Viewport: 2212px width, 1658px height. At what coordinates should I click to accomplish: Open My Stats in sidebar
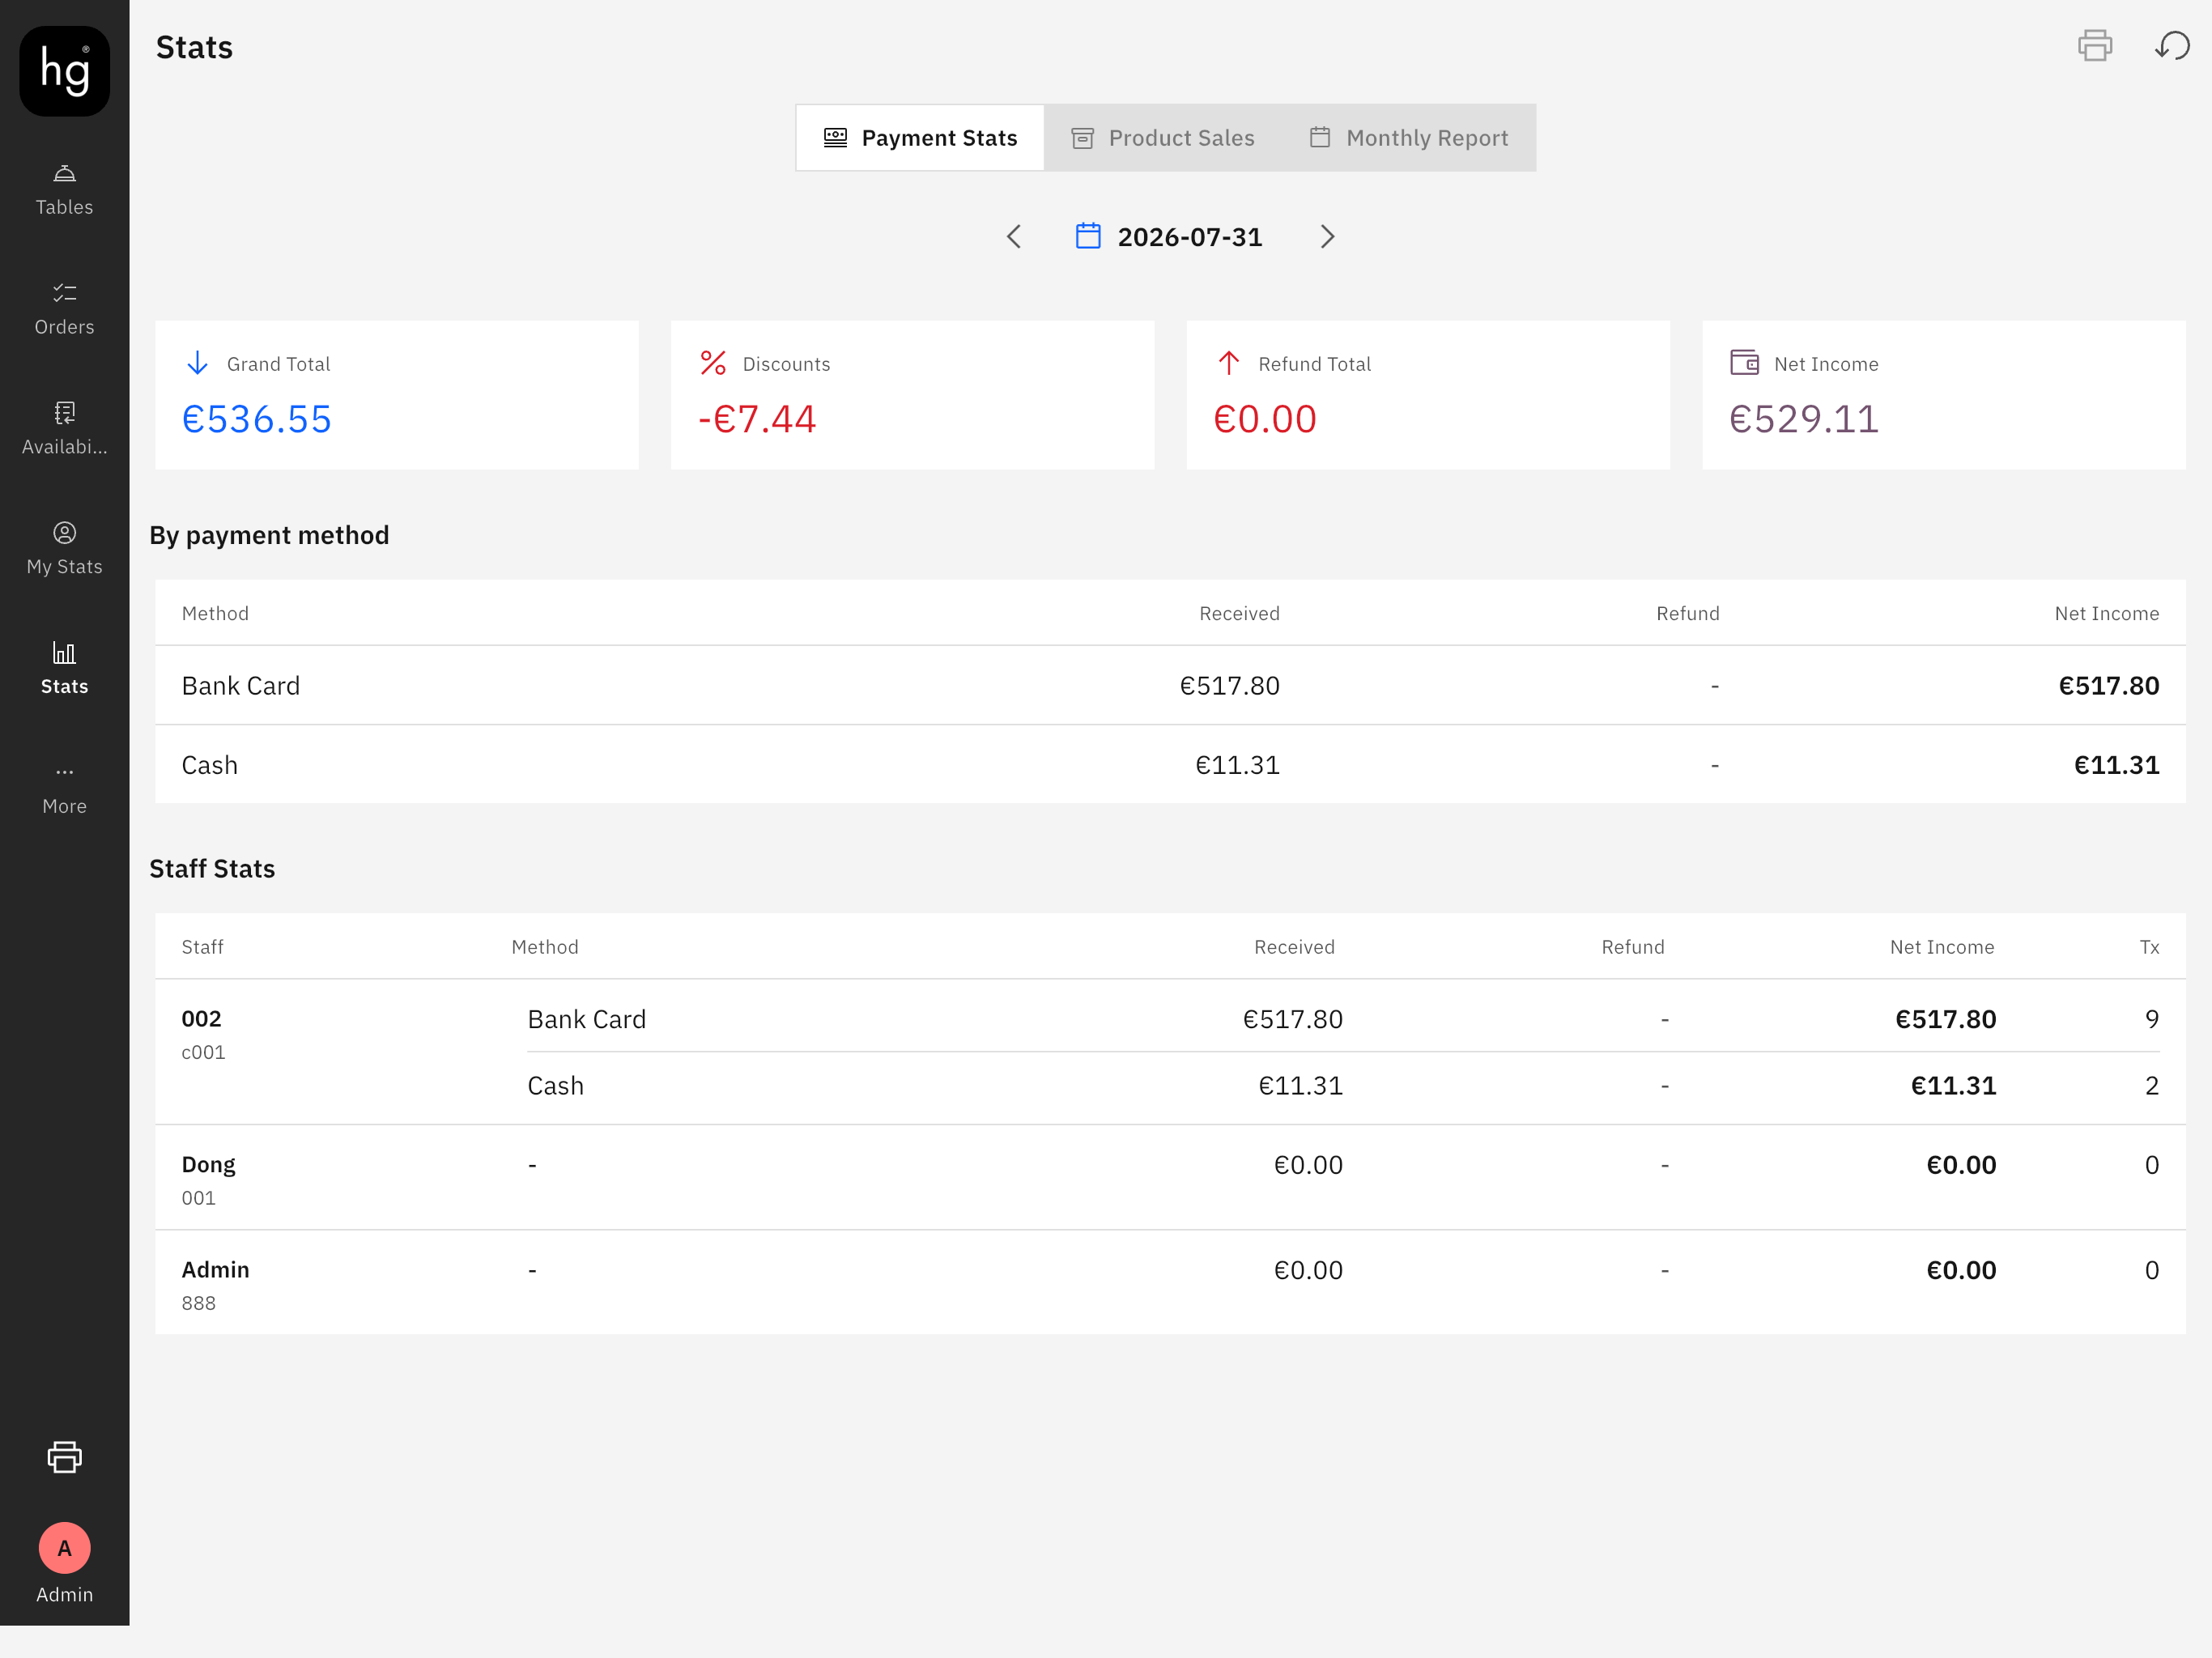pos(64,550)
